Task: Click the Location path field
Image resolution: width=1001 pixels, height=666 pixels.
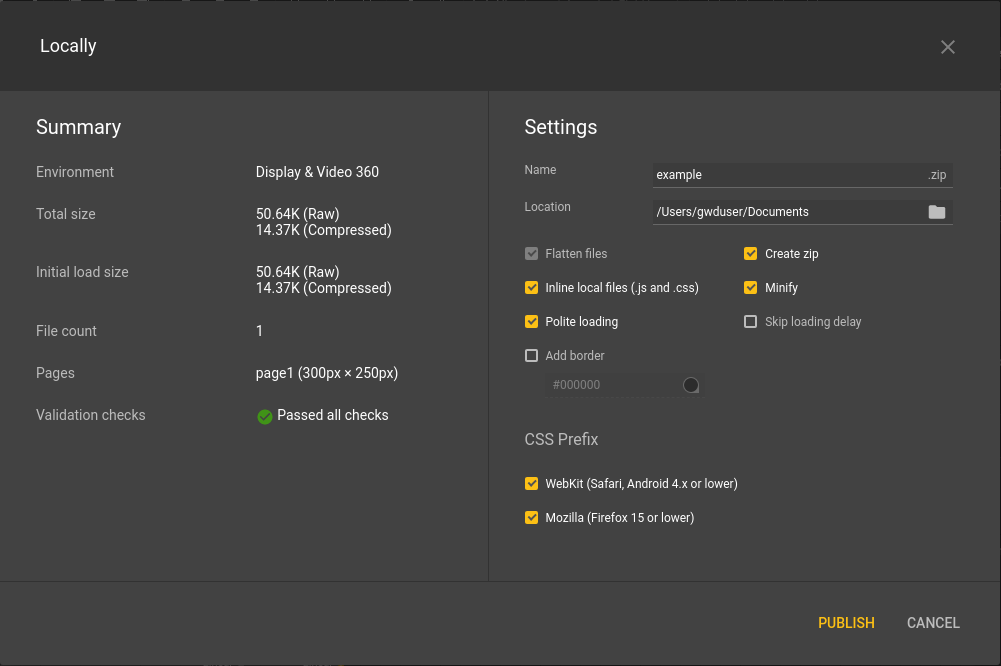Action: click(786, 212)
